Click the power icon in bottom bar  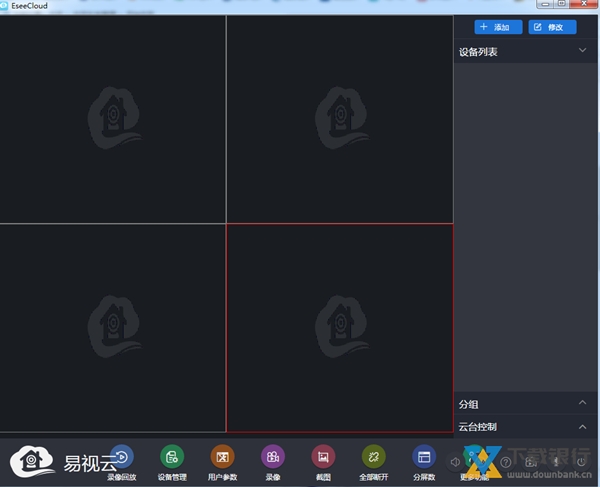point(581,462)
